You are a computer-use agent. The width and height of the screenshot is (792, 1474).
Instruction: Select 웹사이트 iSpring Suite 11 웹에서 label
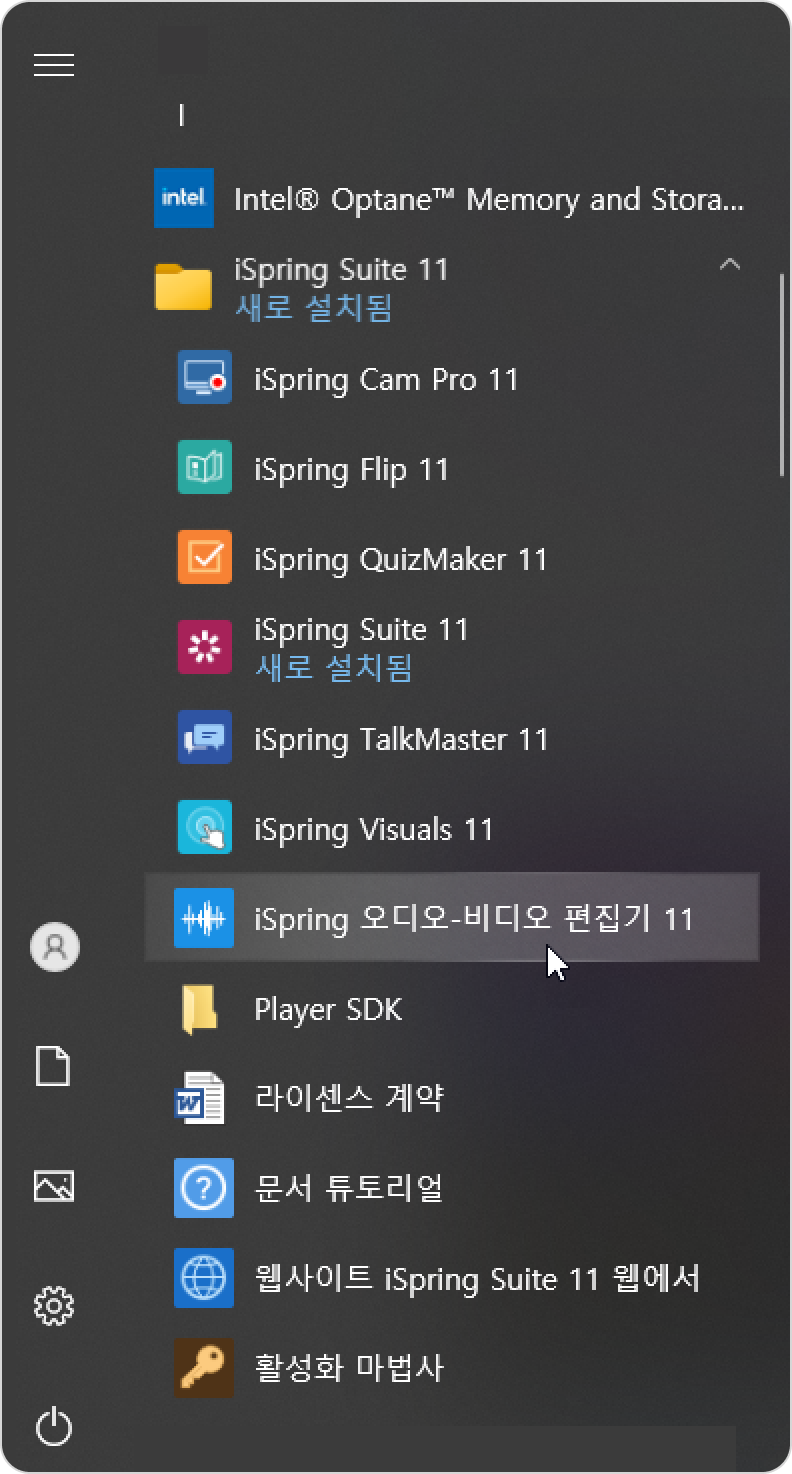click(x=477, y=1278)
